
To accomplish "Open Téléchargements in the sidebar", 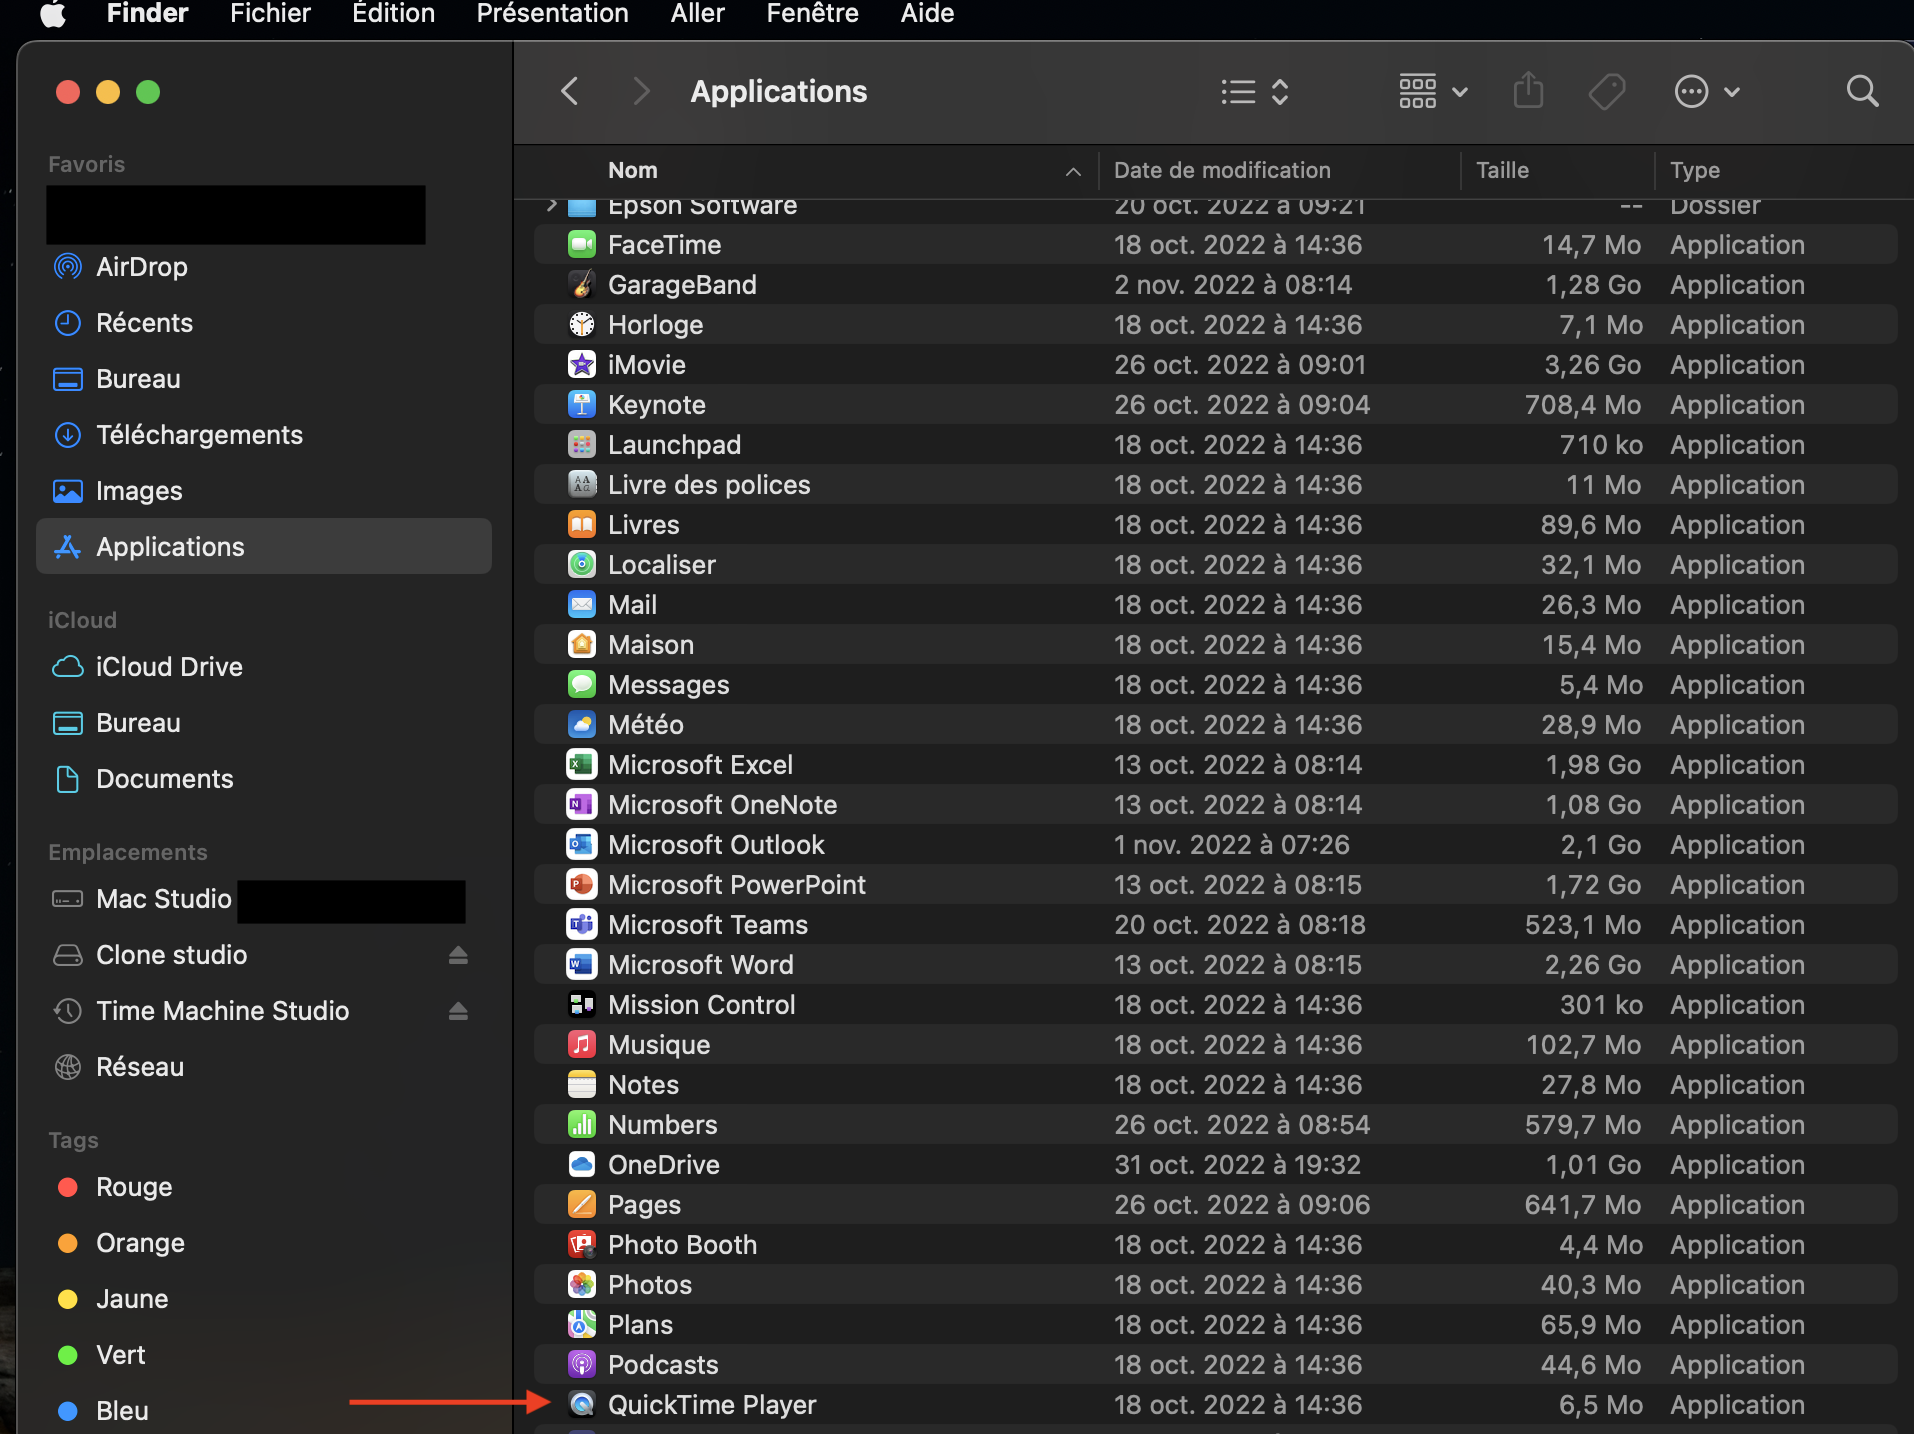I will click(x=264, y=435).
